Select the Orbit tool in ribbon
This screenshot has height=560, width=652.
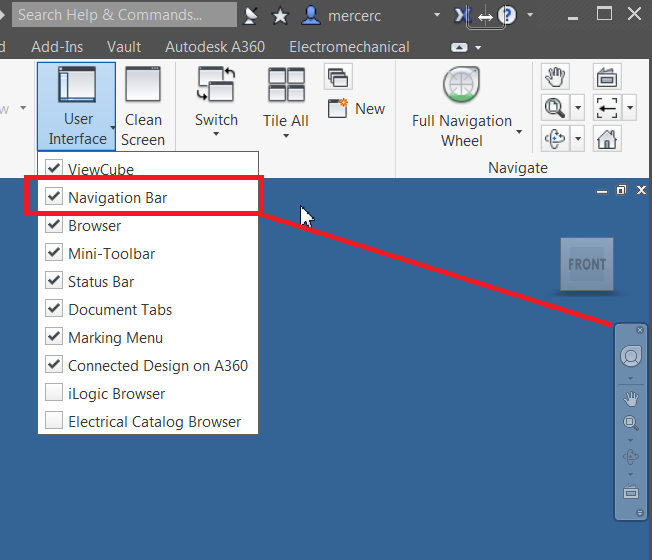555,138
